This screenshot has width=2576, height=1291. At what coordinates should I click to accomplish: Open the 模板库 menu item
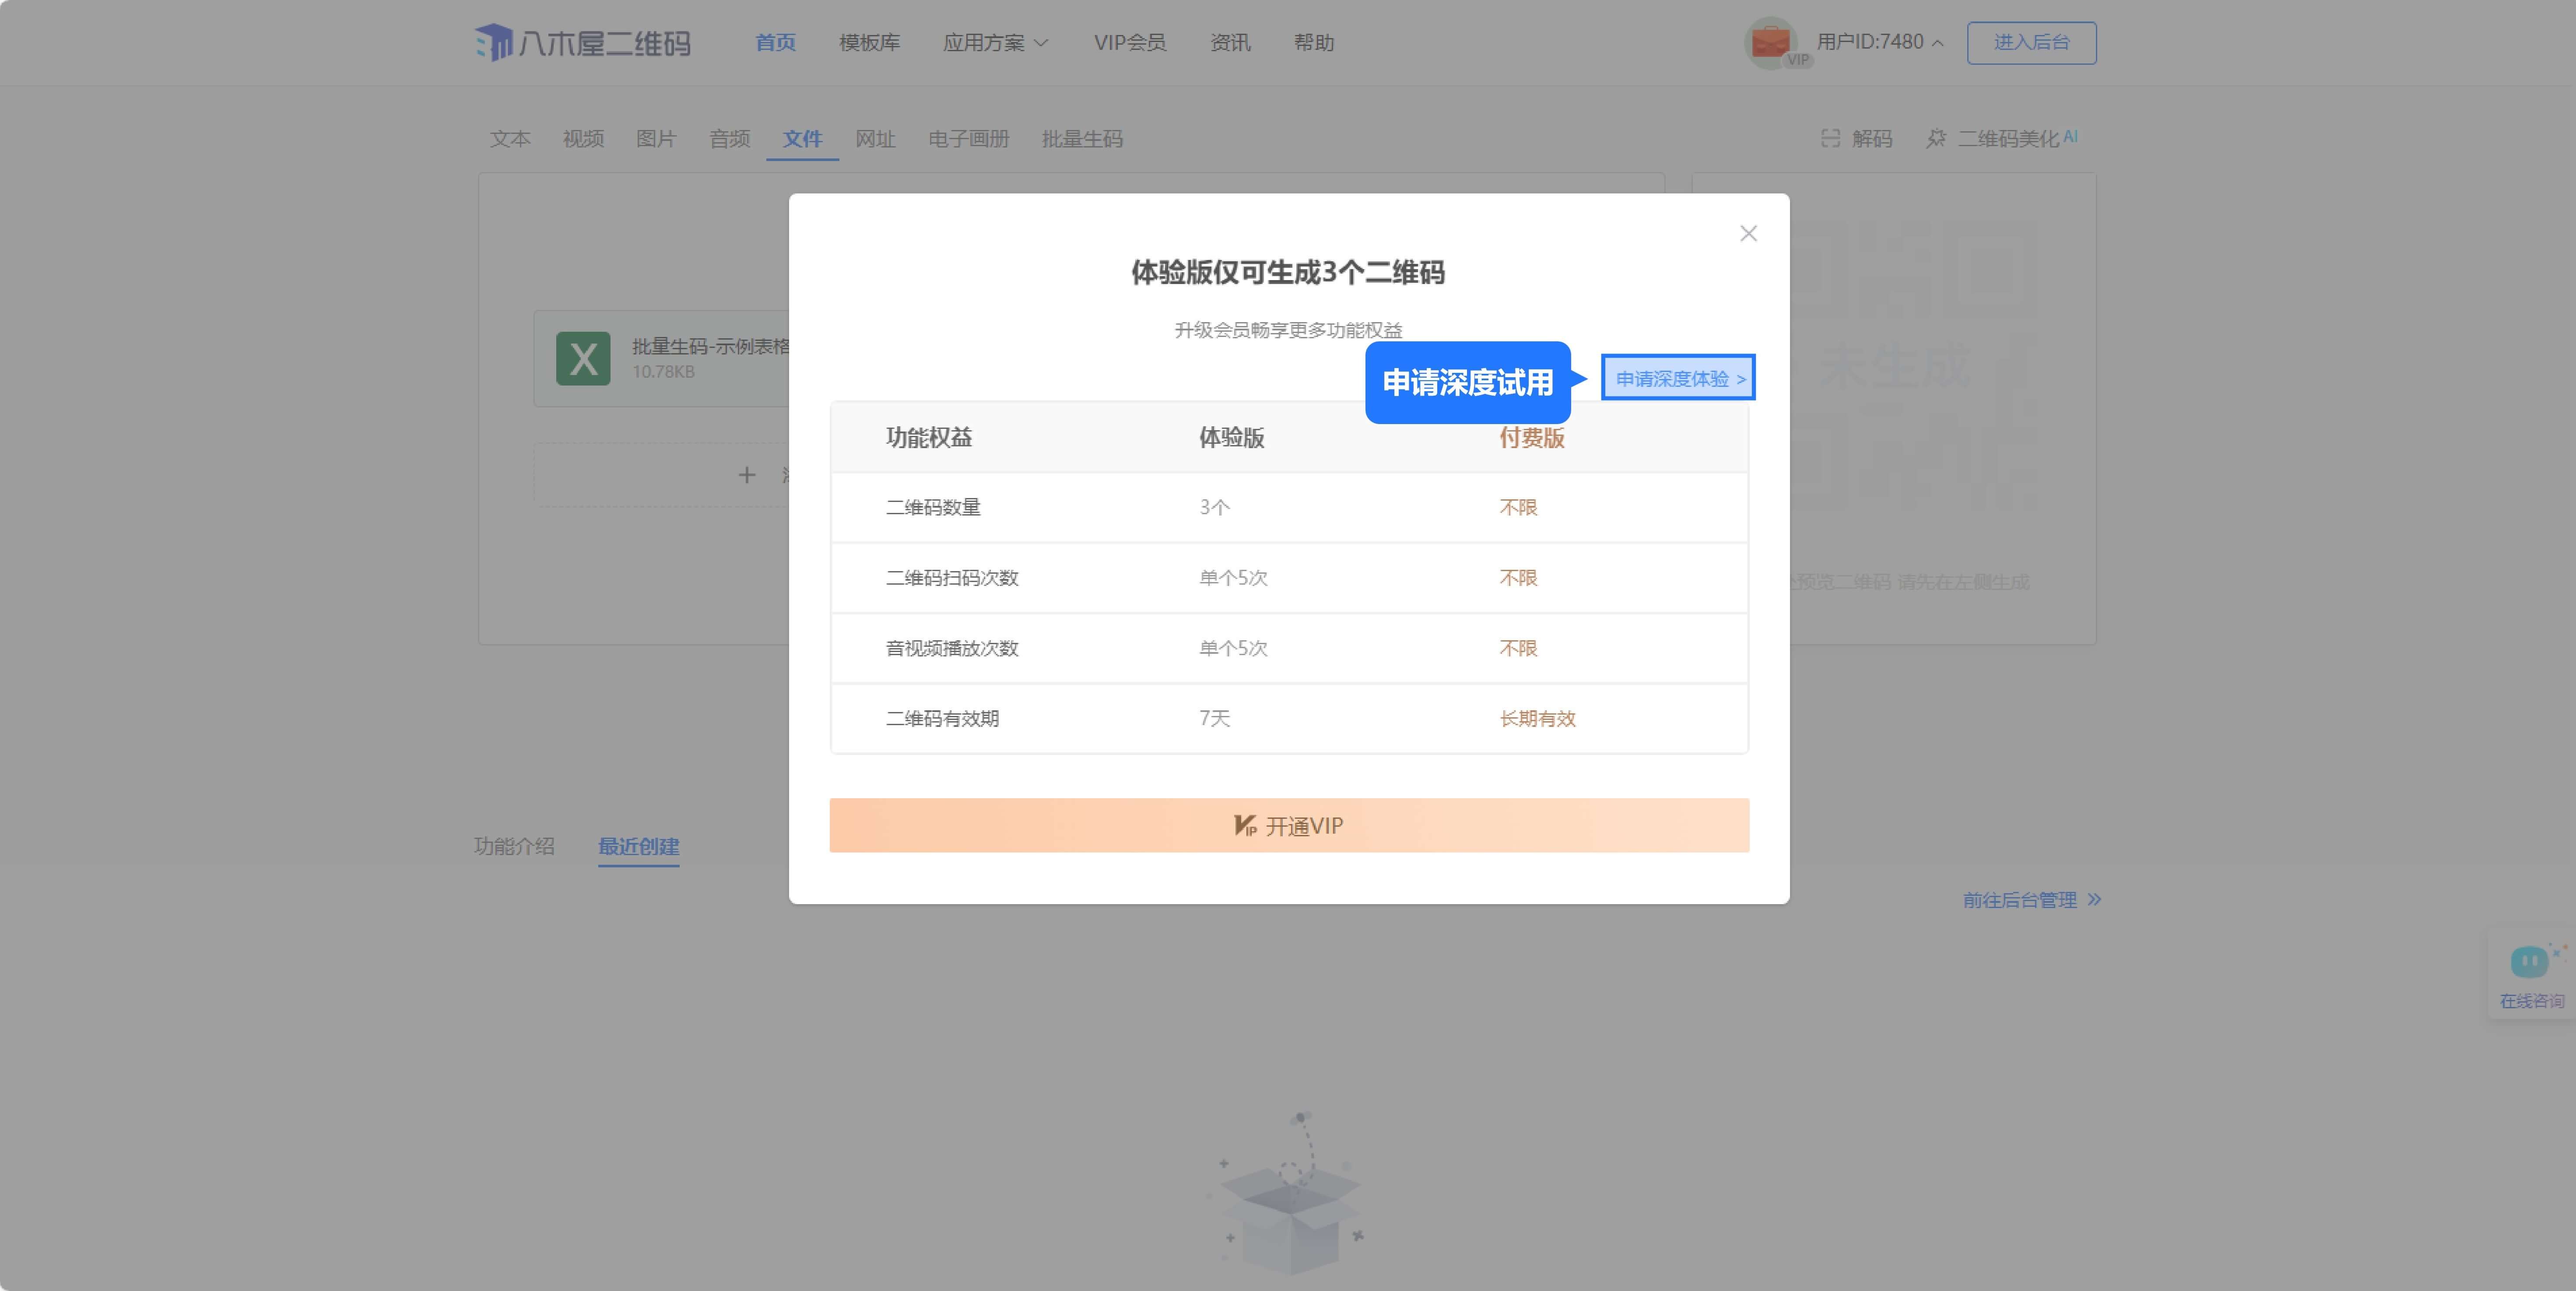(869, 43)
